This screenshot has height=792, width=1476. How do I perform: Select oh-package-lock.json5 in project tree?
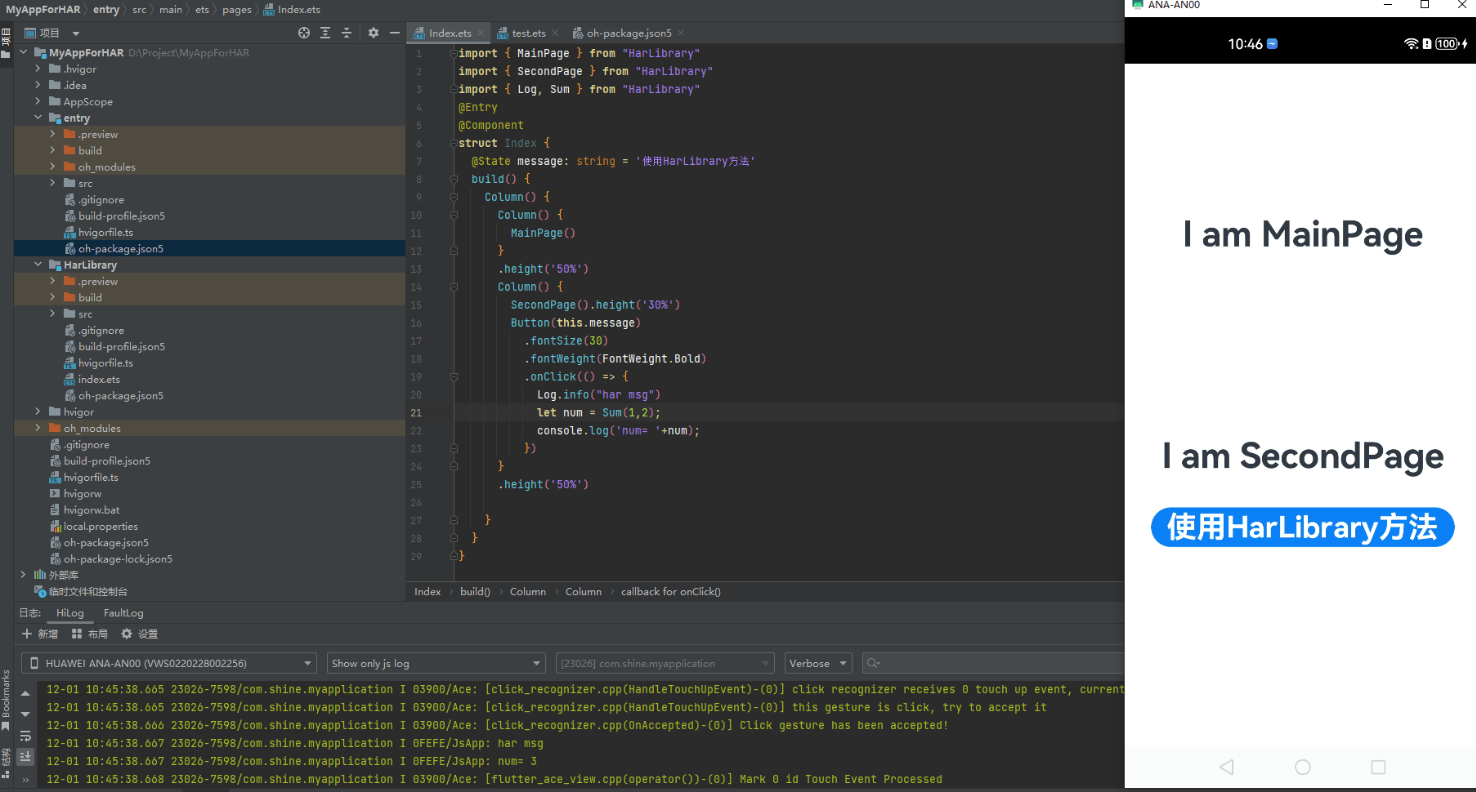pyautogui.click(x=118, y=559)
